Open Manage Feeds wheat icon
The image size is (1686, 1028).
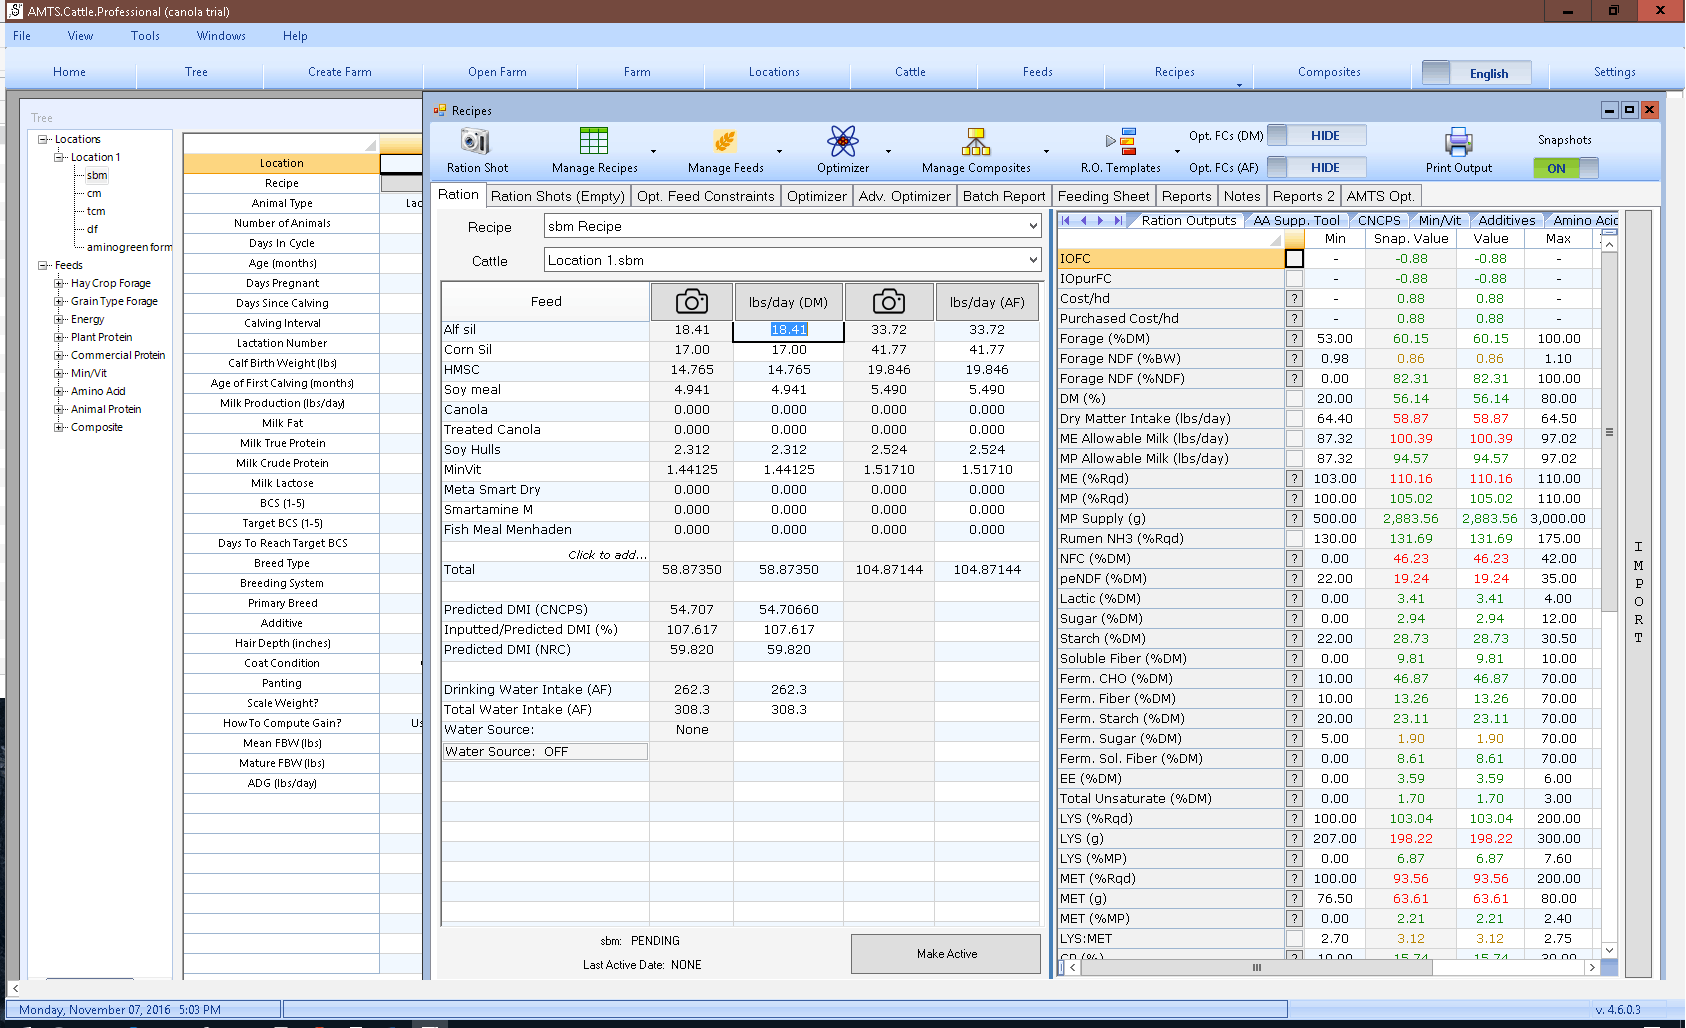725,141
